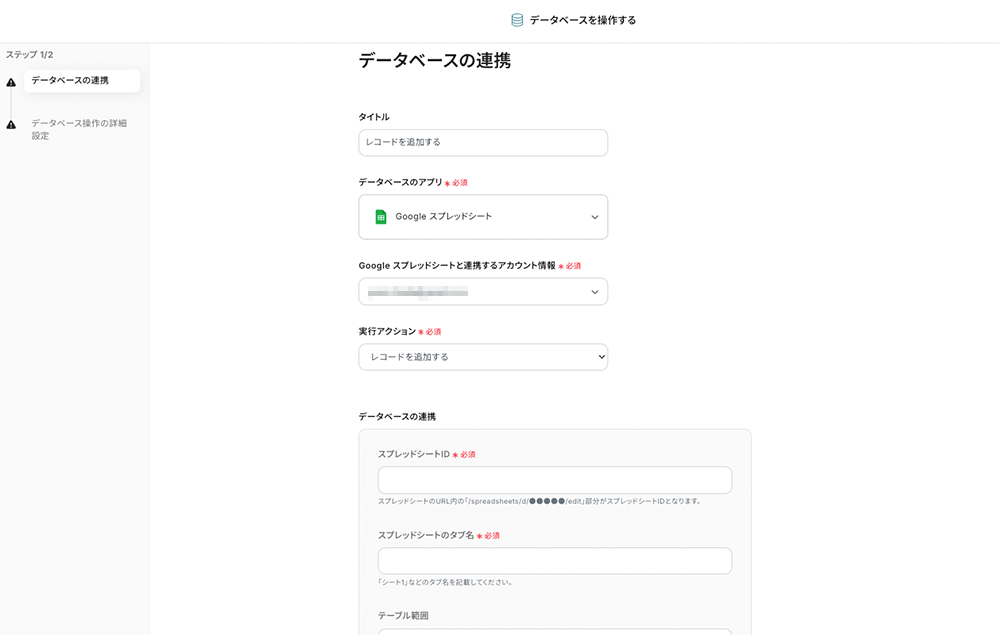The width and height of the screenshot is (1000, 635).
Task: Open the account dropdown chevron for Google スプレッドシート連携
Action: (595, 292)
